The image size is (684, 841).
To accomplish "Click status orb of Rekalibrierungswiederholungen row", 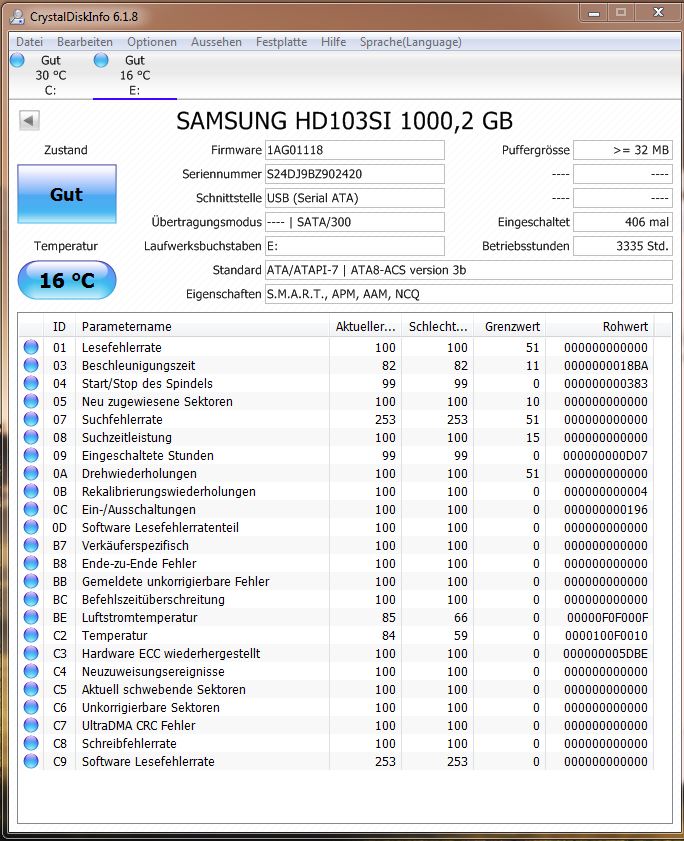I will 31,491.
